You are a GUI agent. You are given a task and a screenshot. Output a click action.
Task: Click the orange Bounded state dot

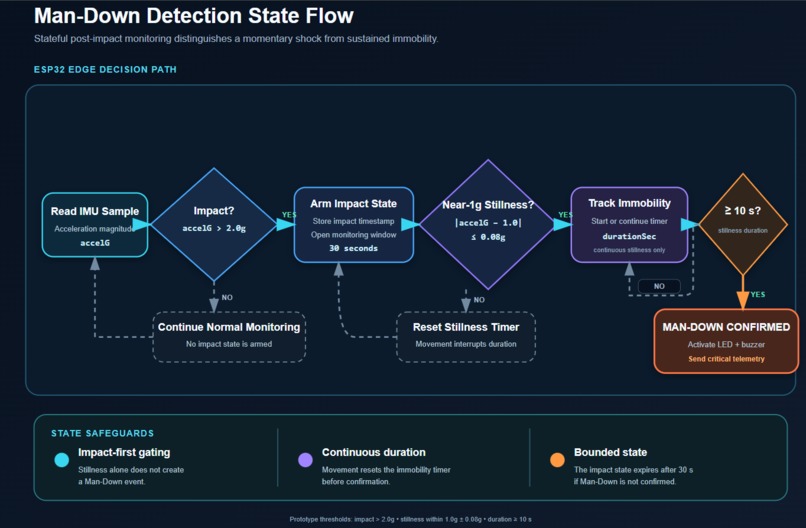(557, 460)
